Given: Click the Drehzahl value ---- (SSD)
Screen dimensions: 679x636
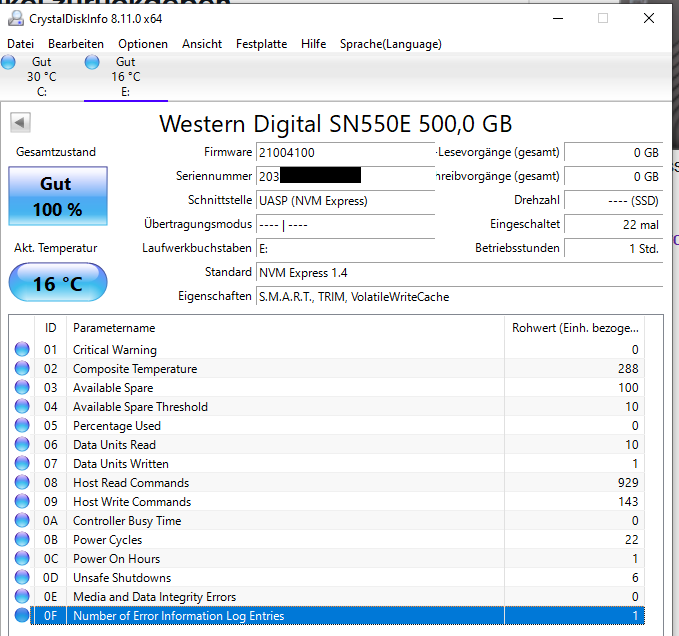Looking at the screenshot, I should (x=614, y=200).
